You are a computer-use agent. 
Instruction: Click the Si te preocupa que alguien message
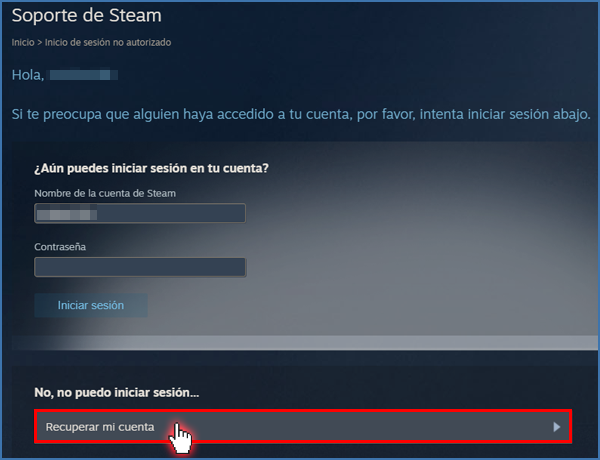301,114
